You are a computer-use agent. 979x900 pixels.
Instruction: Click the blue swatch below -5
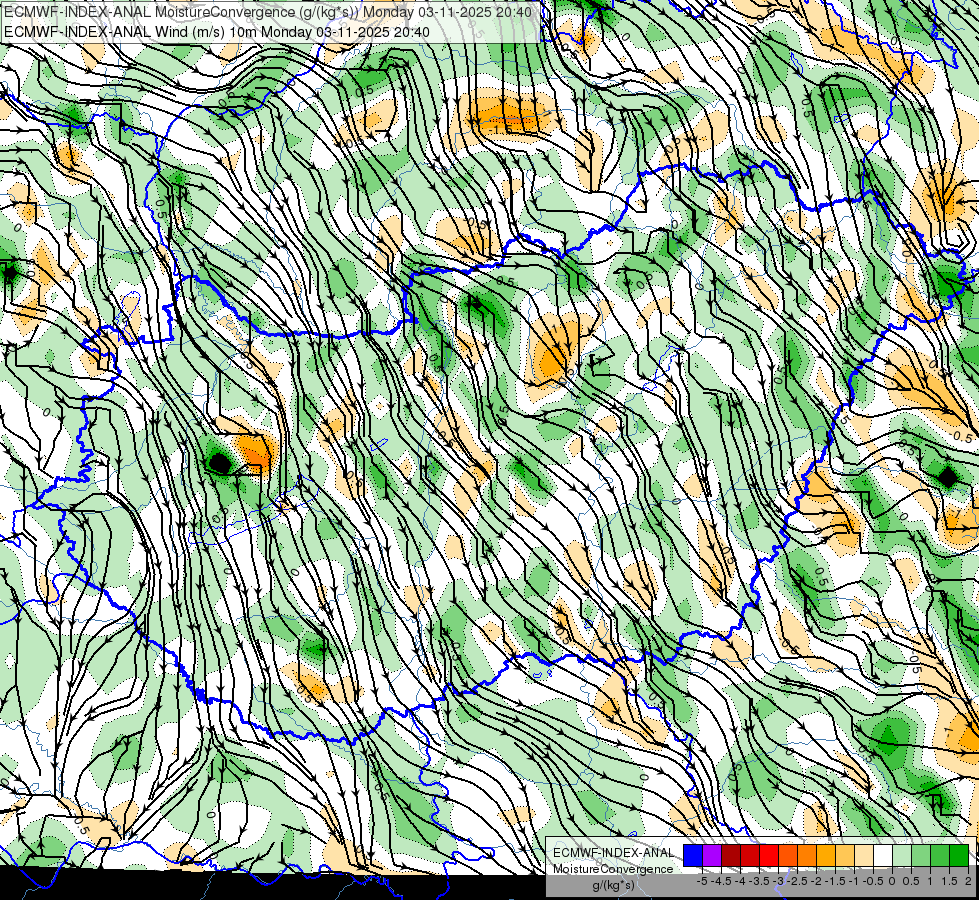693,856
